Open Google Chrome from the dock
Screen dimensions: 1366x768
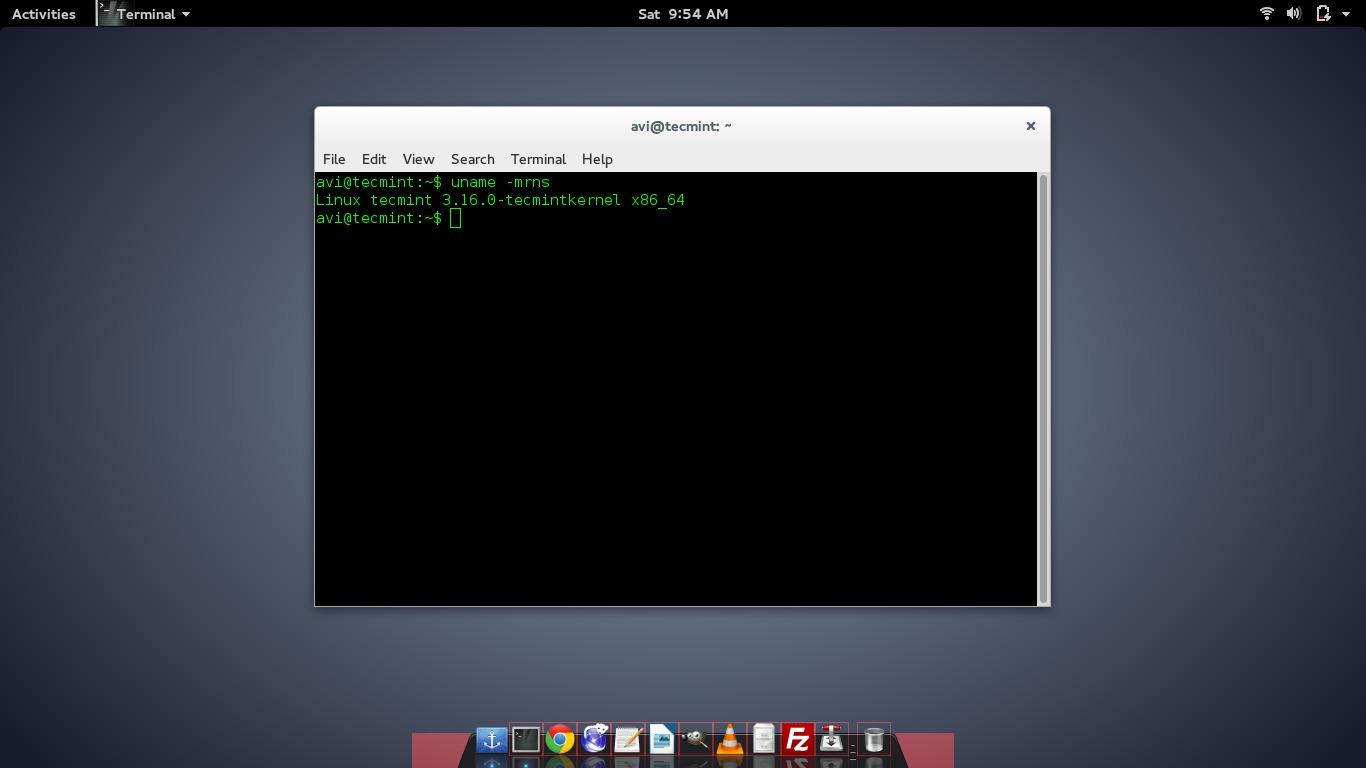coord(560,739)
